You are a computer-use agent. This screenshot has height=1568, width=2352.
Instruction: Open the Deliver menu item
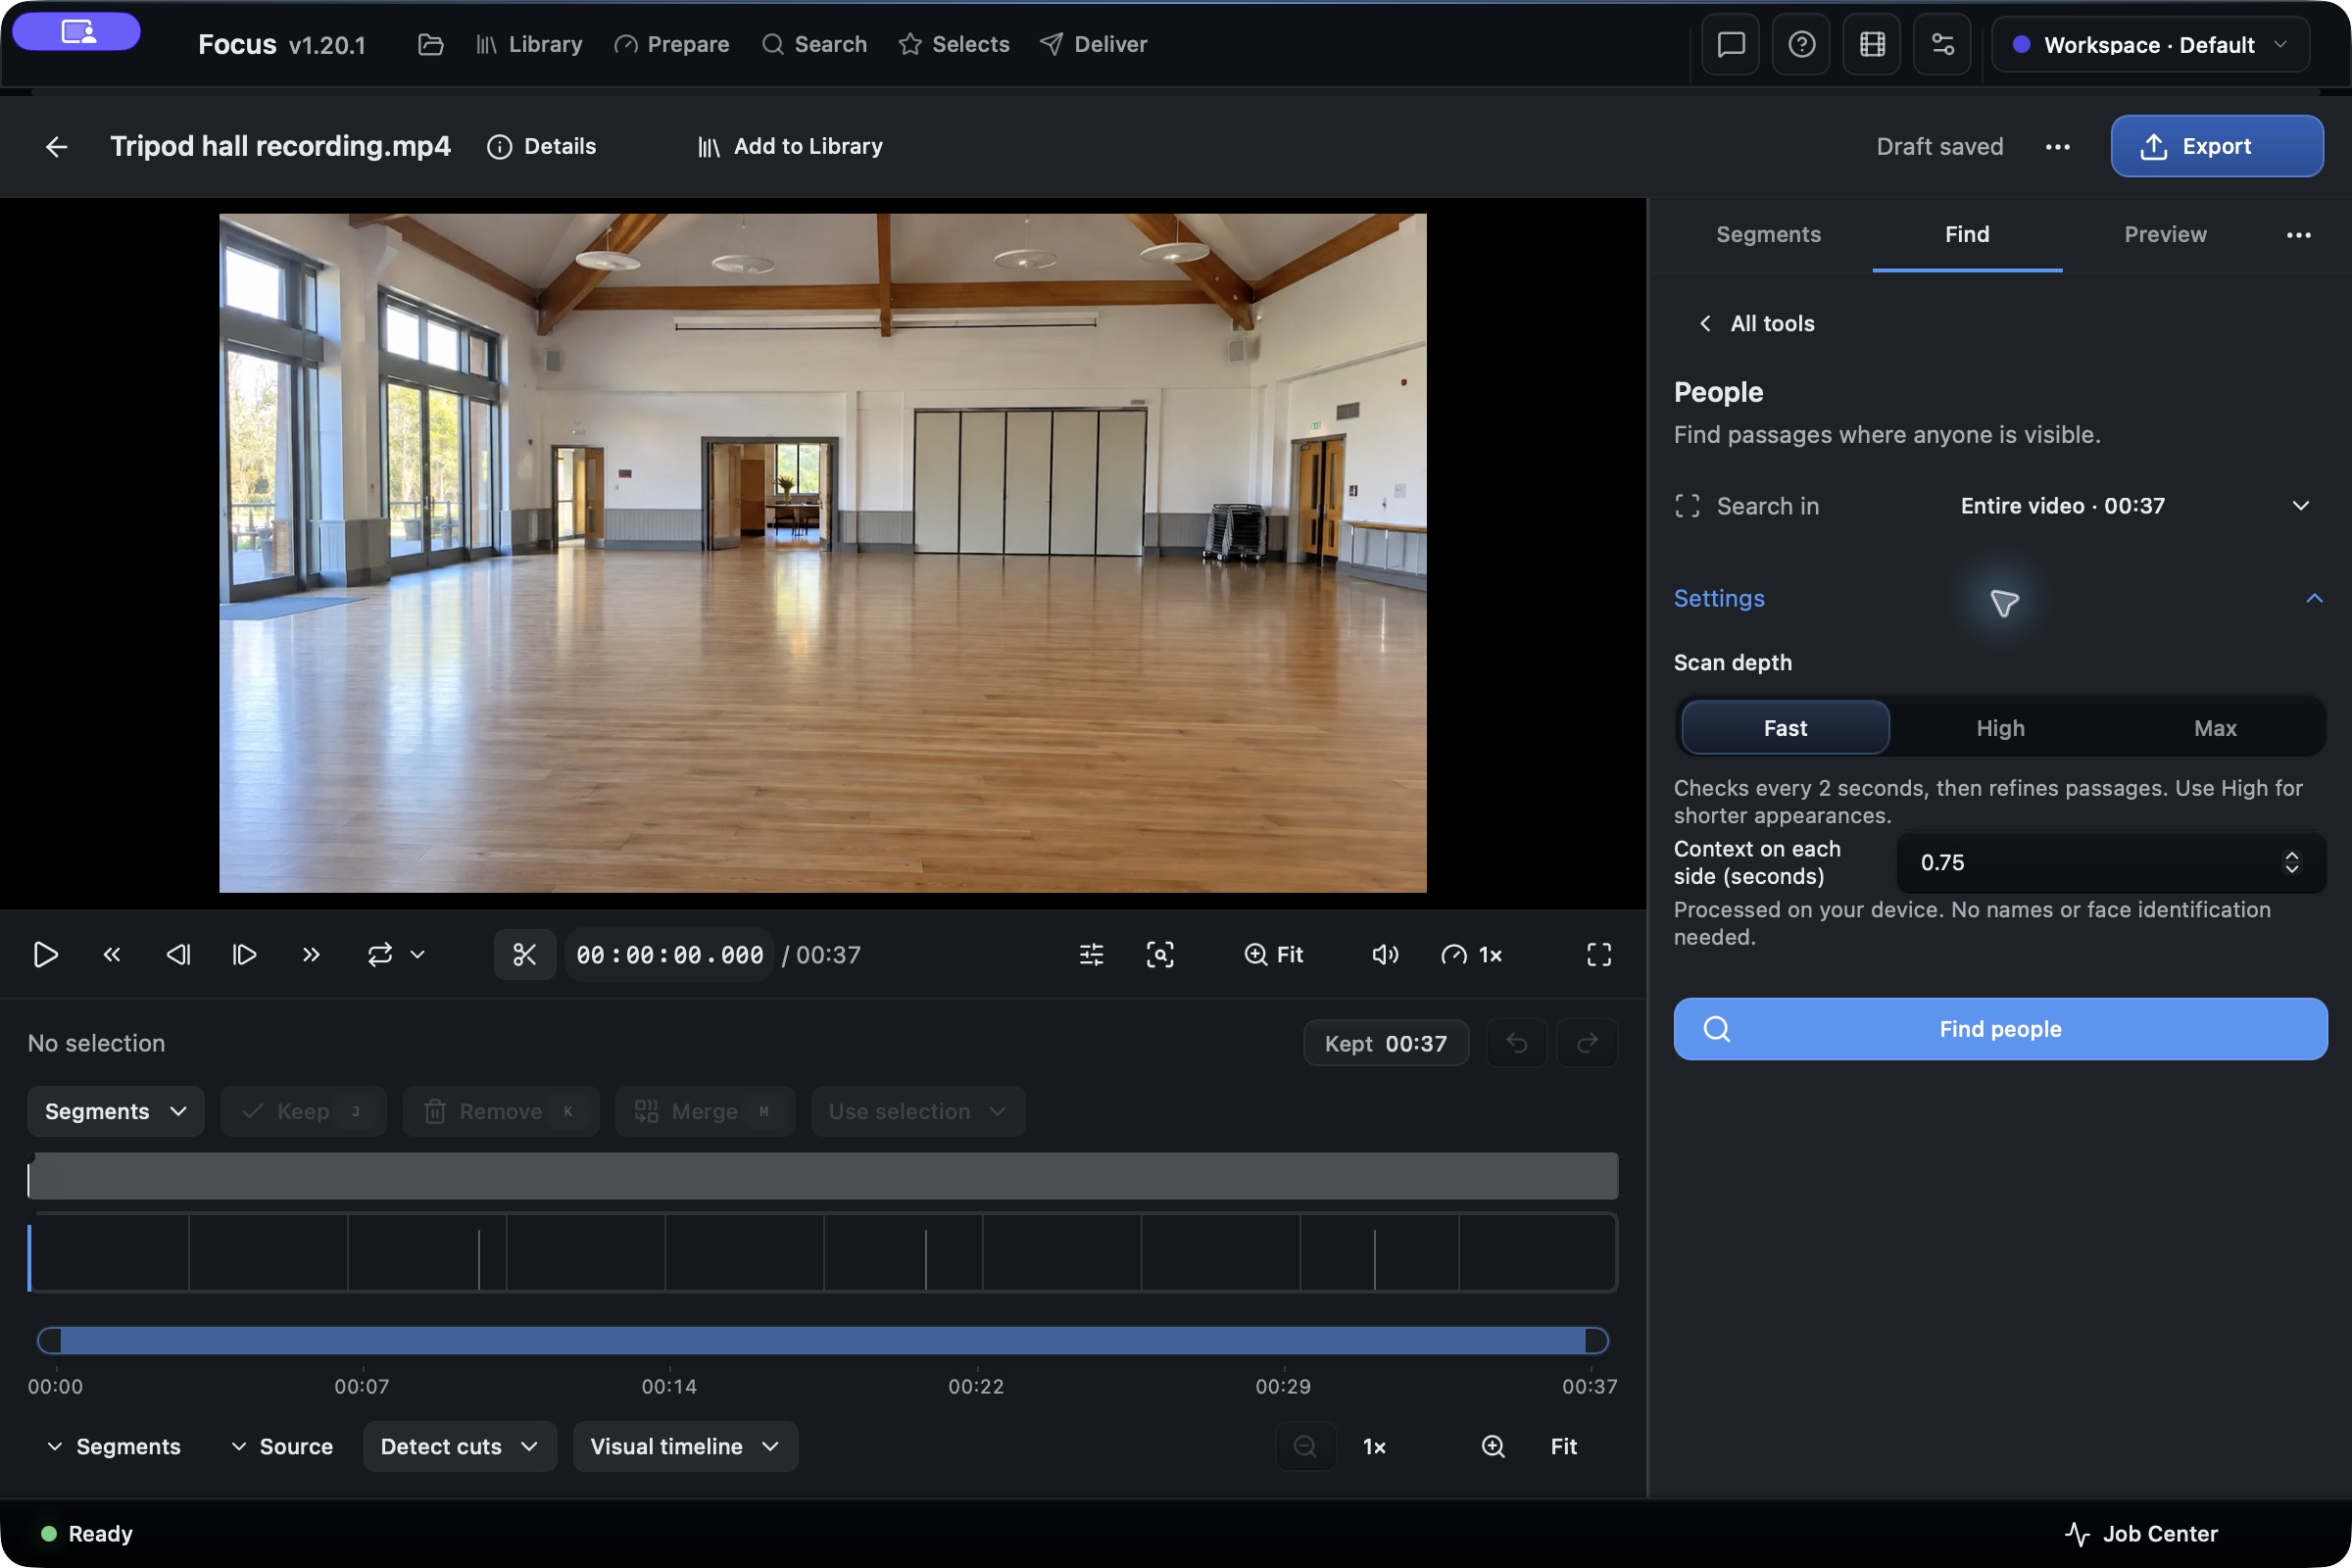[x=1093, y=45]
